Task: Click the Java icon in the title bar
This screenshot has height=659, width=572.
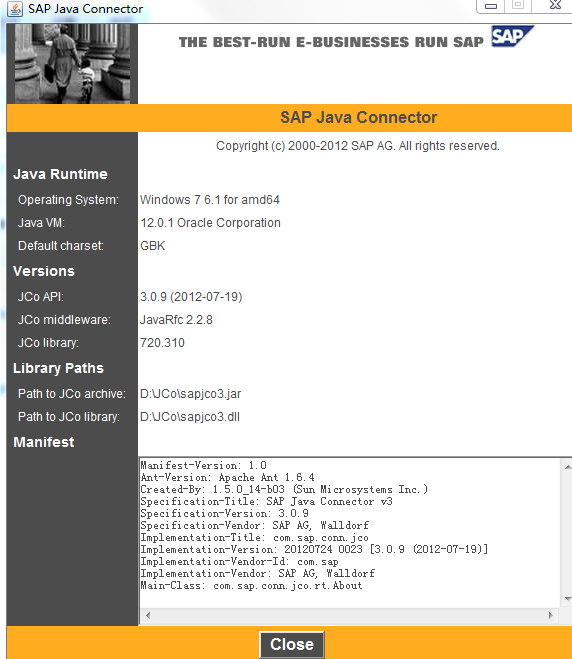Action: click(x=15, y=8)
